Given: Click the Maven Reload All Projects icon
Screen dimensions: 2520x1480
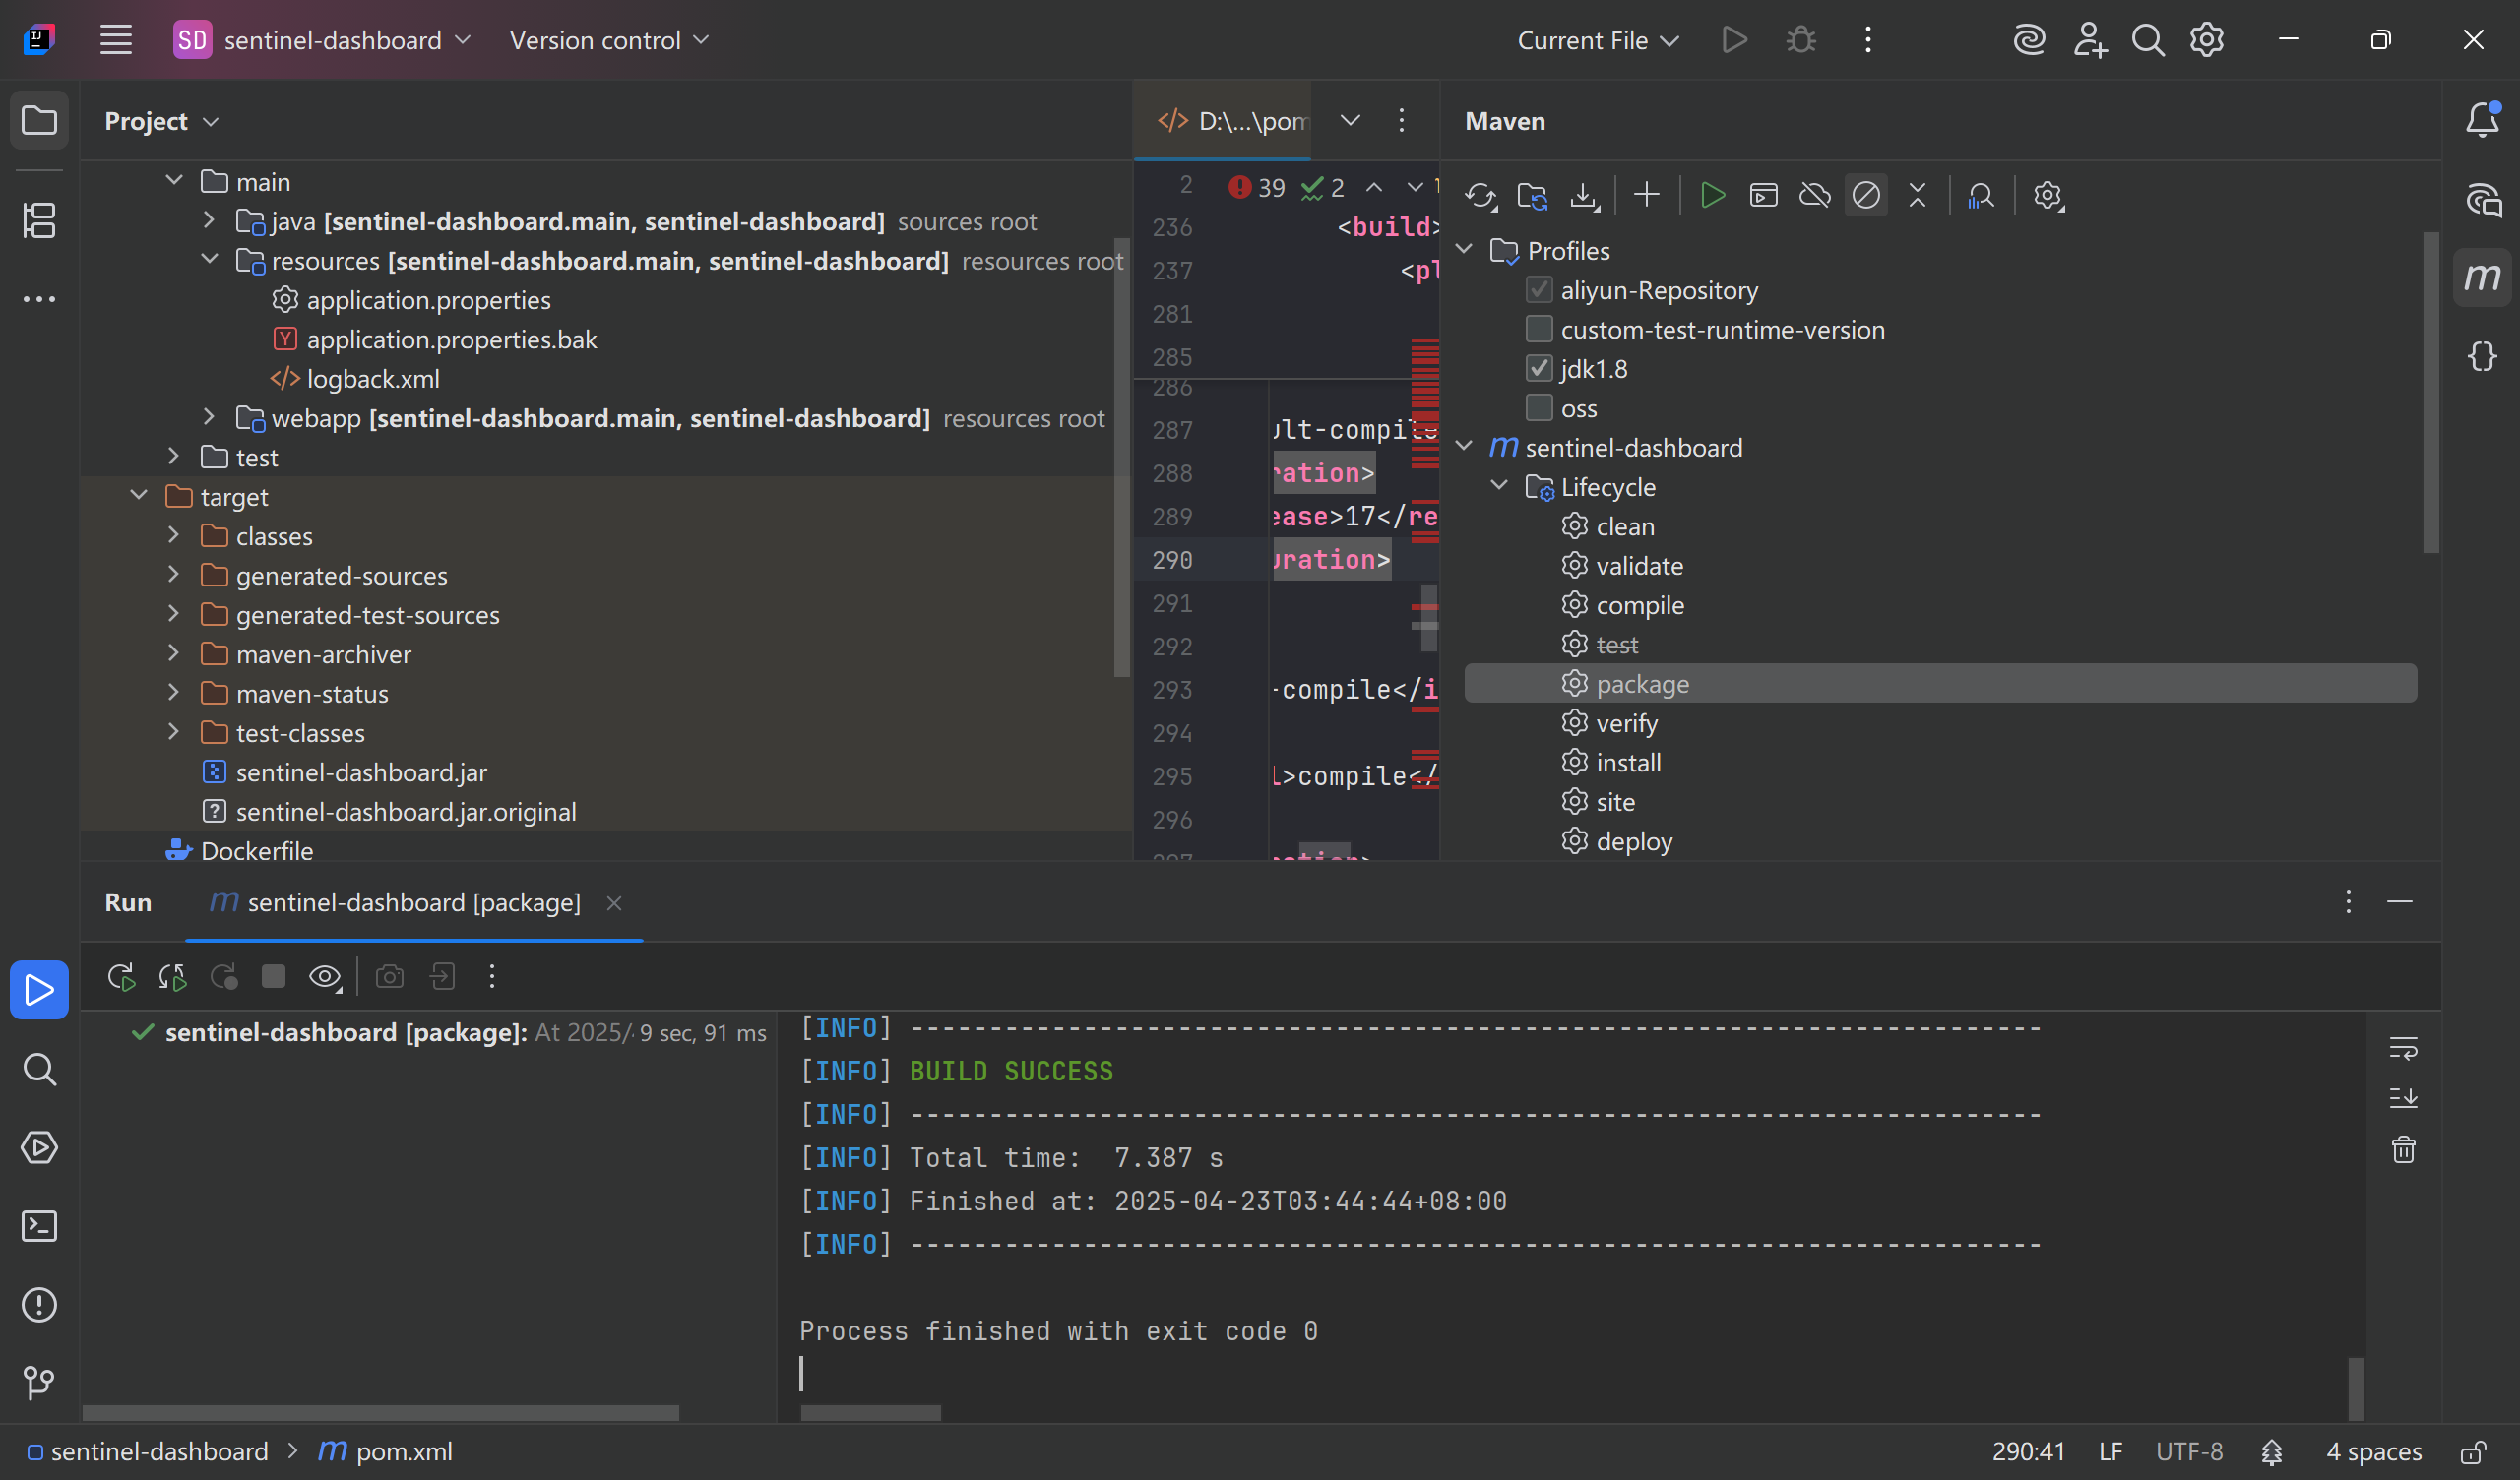Looking at the screenshot, I should [1480, 196].
